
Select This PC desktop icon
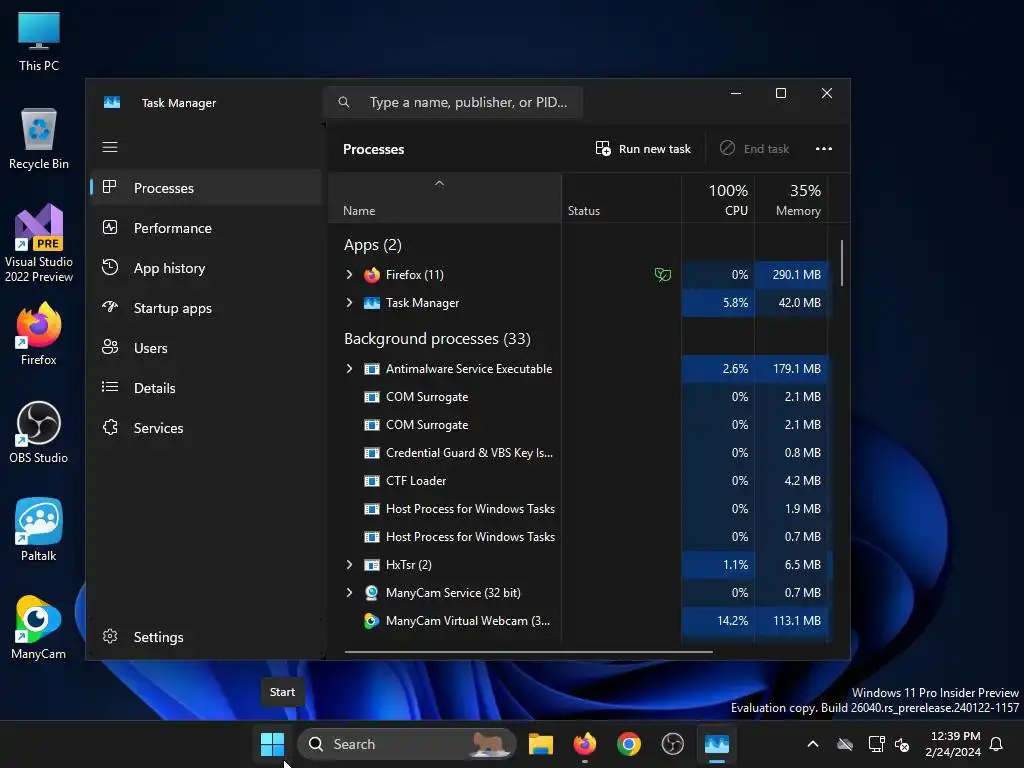(x=39, y=40)
